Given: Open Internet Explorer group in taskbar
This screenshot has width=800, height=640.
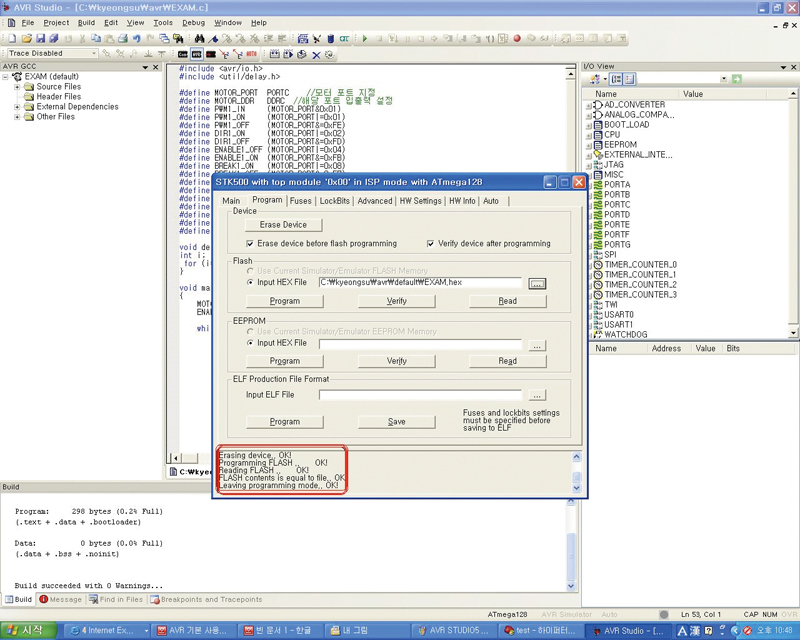Looking at the screenshot, I should click(x=109, y=630).
